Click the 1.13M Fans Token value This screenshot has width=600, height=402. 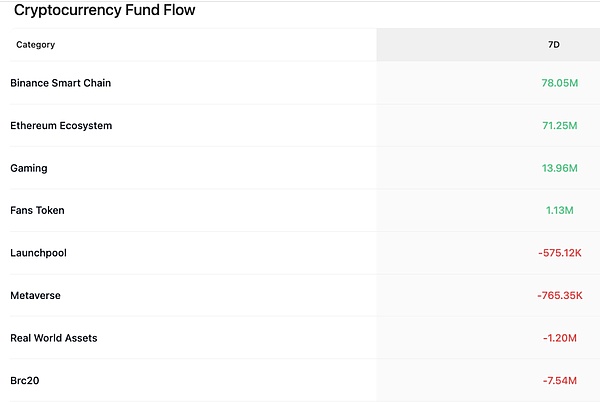pyautogui.click(x=562, y=211)
